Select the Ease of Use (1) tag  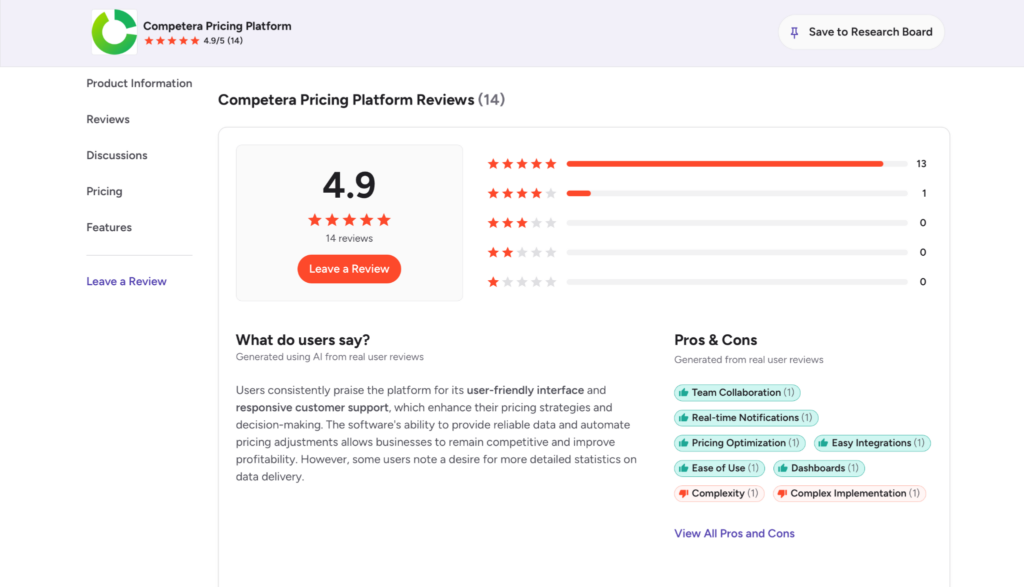click(x=719, y=468)
